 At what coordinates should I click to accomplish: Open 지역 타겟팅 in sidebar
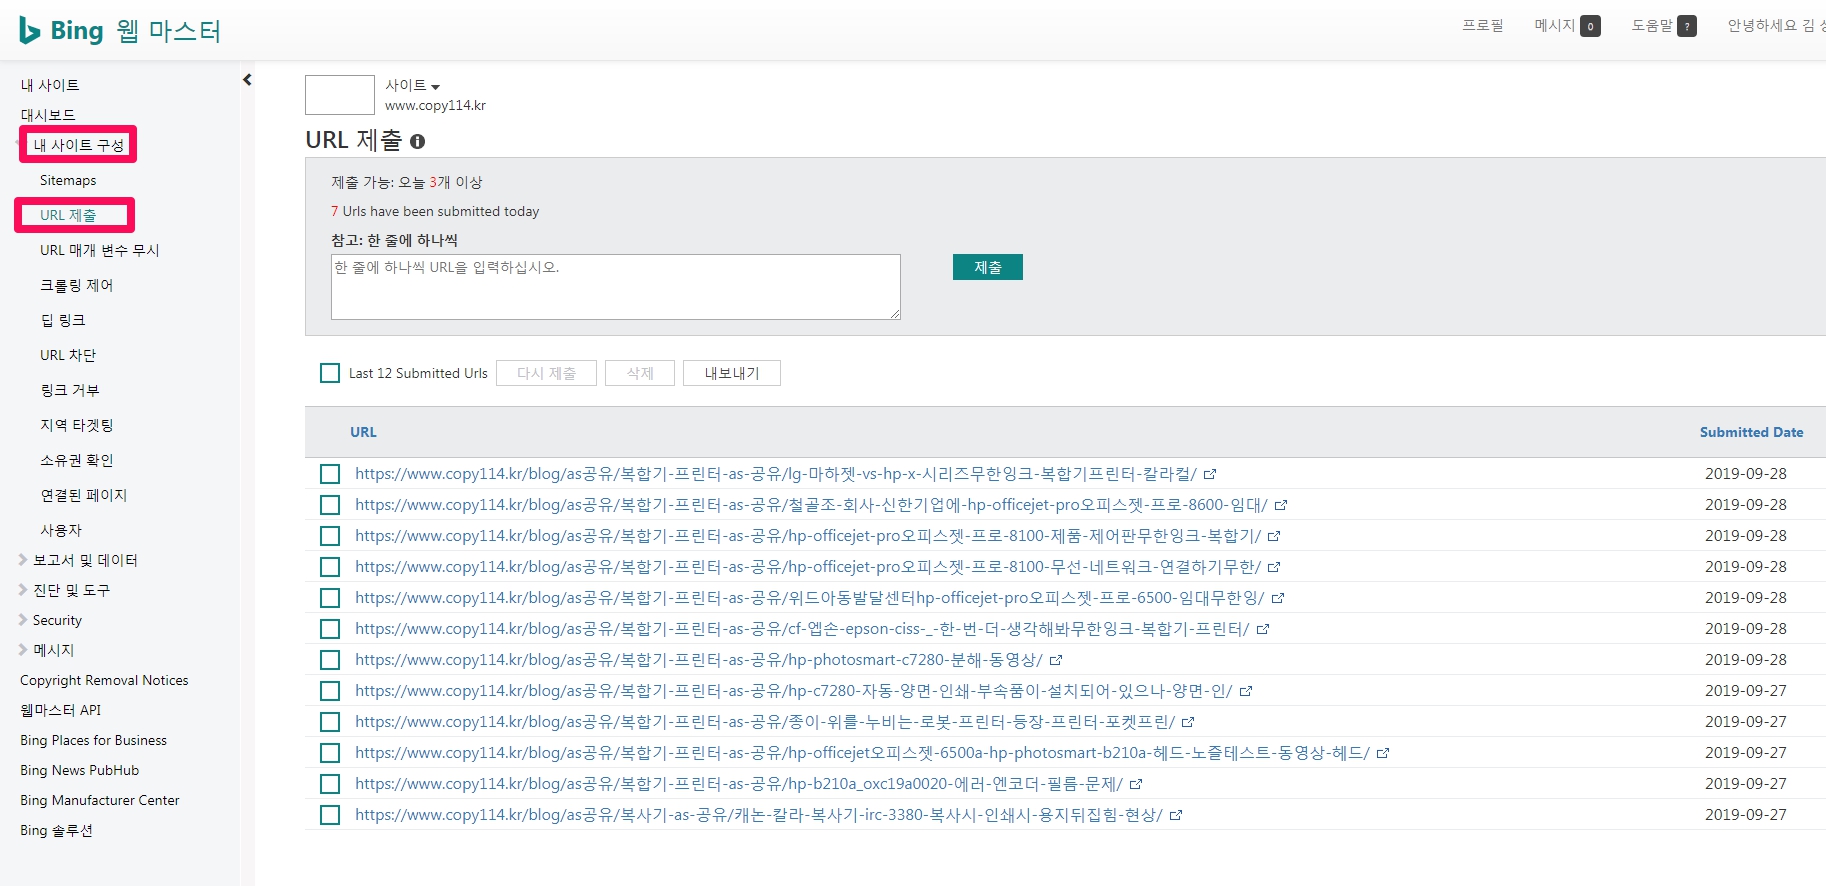[x=77, y=425]
